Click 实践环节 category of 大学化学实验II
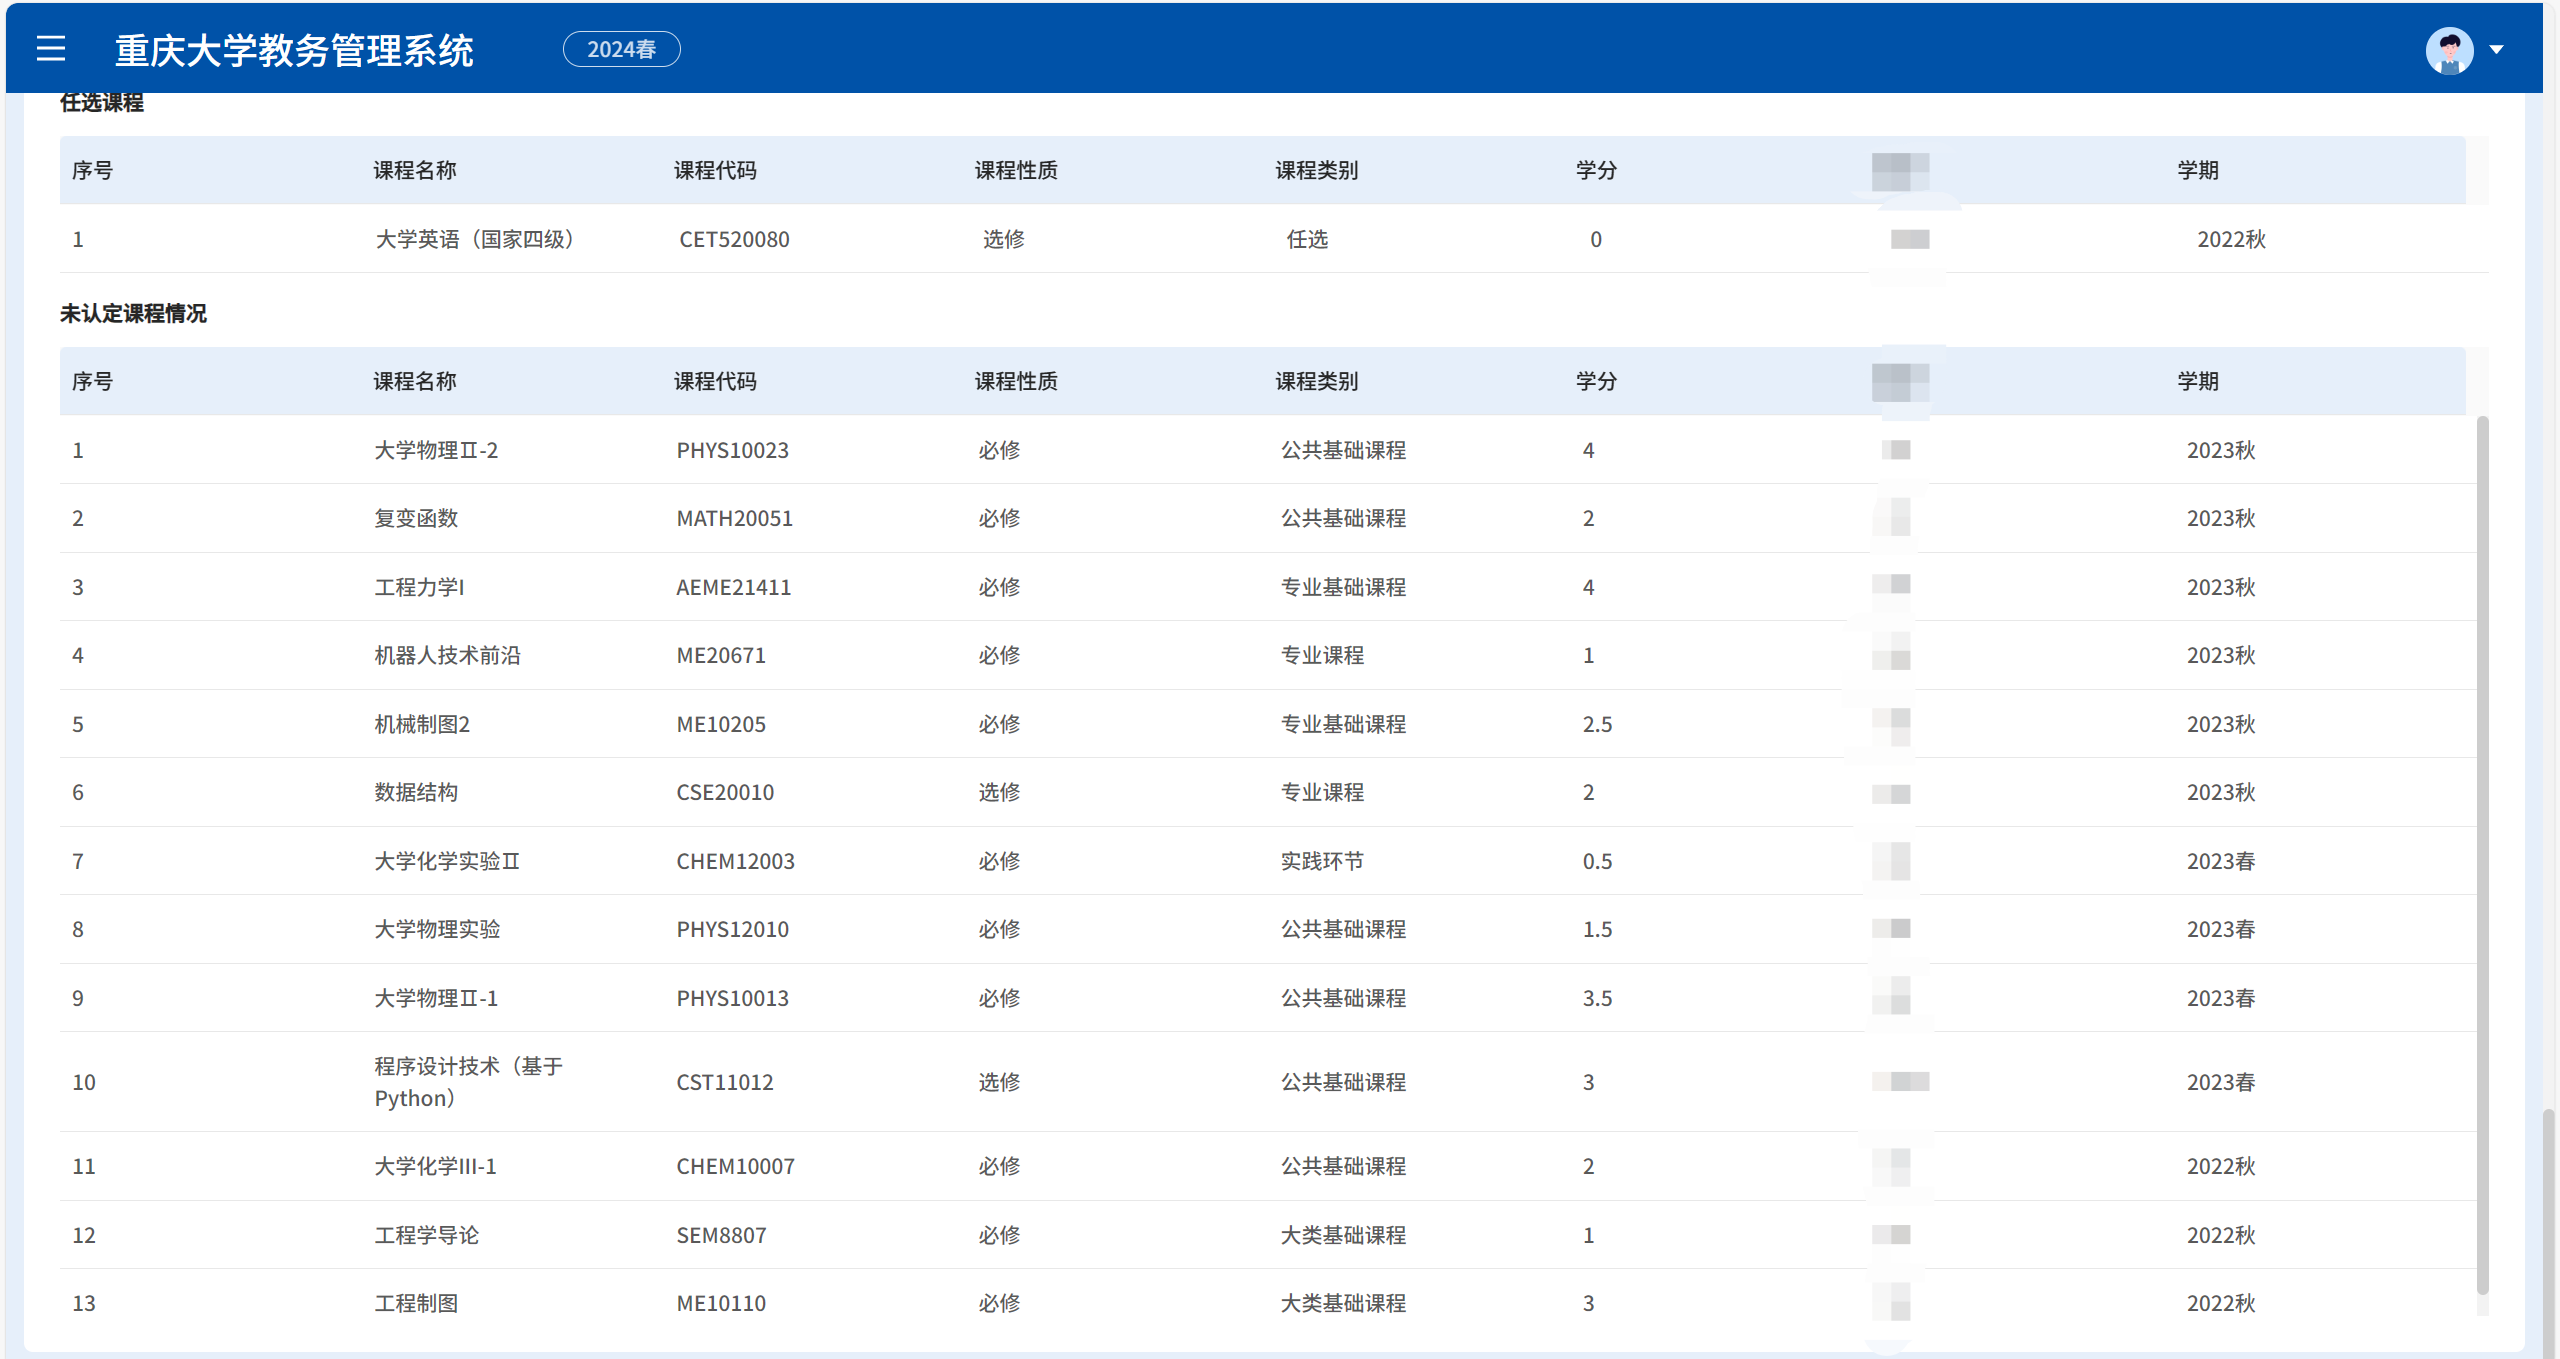The height and width of the screenshot is (1359, 2560). [1322, 861]
